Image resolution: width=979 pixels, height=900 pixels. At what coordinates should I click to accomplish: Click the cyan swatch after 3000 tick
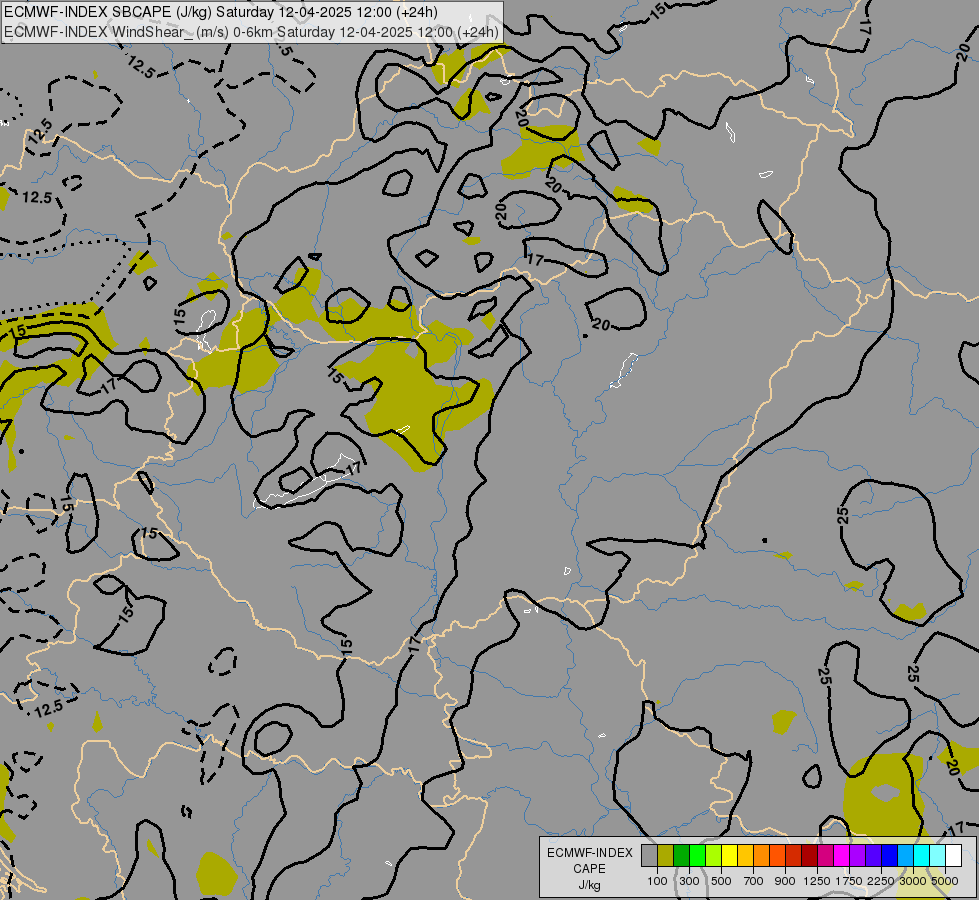[x=922, y=855]
